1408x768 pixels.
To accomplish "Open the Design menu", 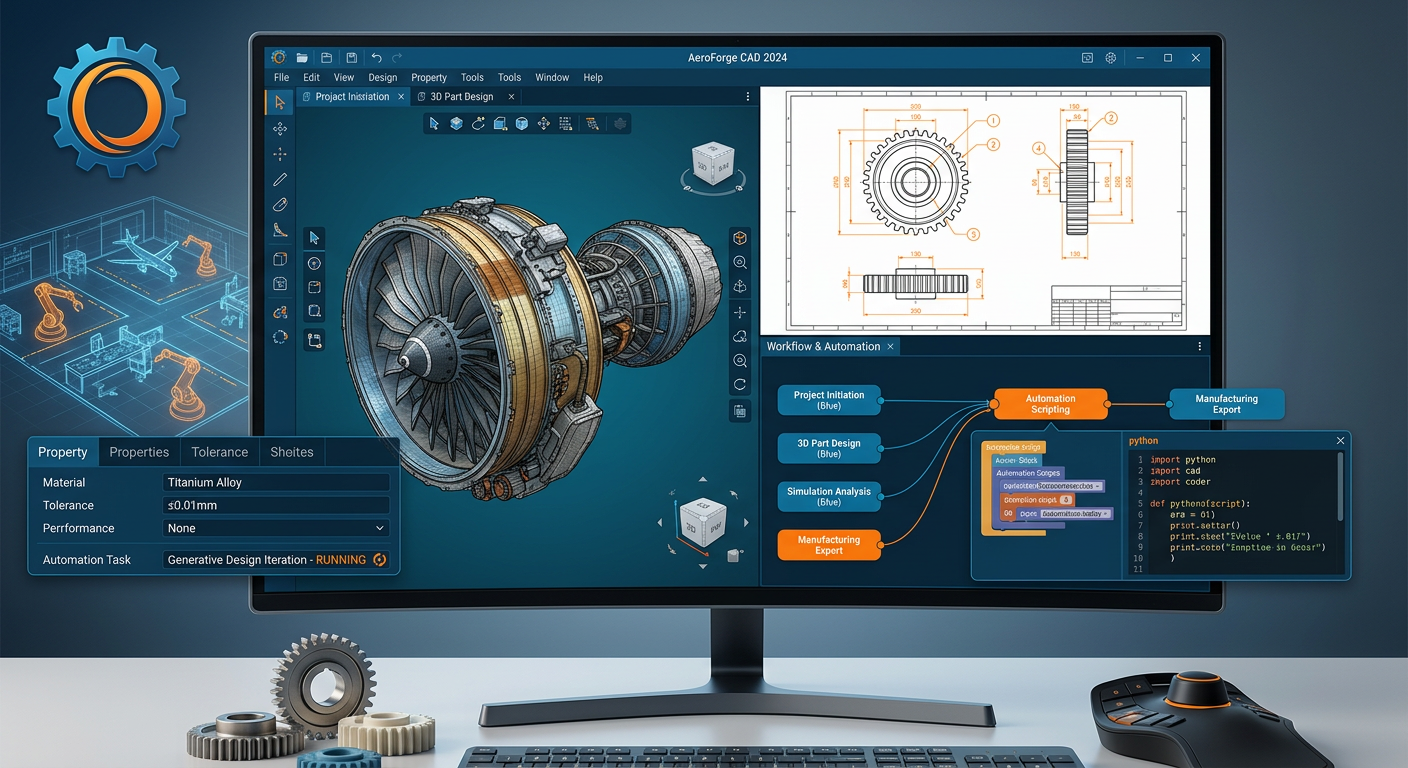I will [x=382, y=78].
